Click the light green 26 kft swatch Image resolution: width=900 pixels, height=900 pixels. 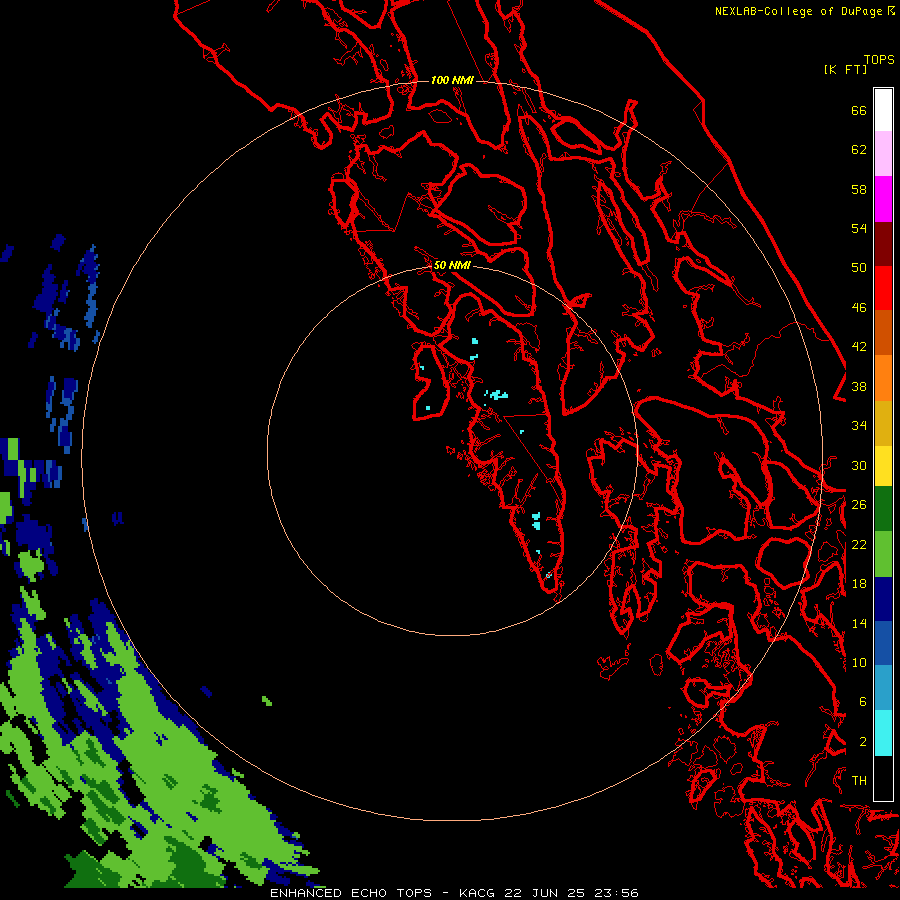883,554
